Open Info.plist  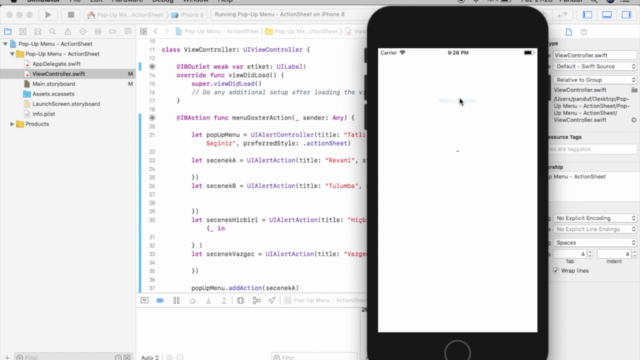point(44,114)
